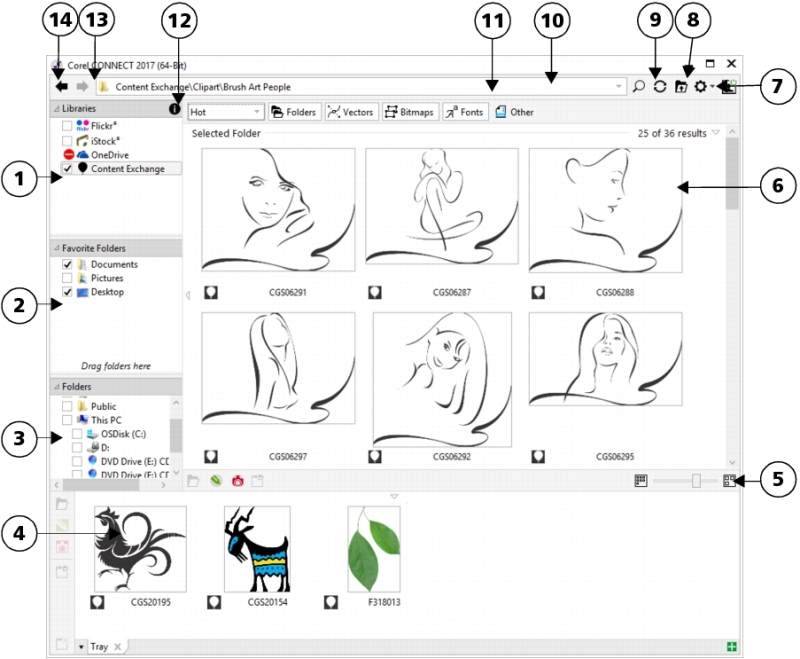Enable the Flickr library checkbox
This screenshot has height=659, width=800.
67,126
